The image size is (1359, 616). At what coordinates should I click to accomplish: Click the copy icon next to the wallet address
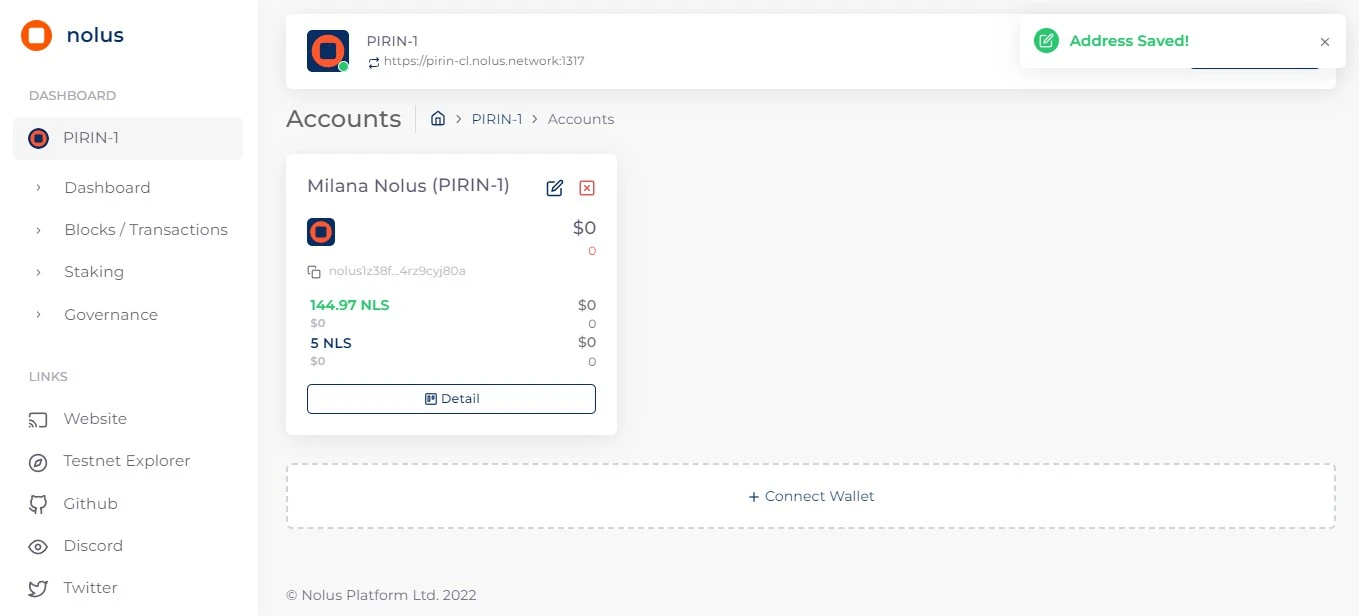(314, 270)
